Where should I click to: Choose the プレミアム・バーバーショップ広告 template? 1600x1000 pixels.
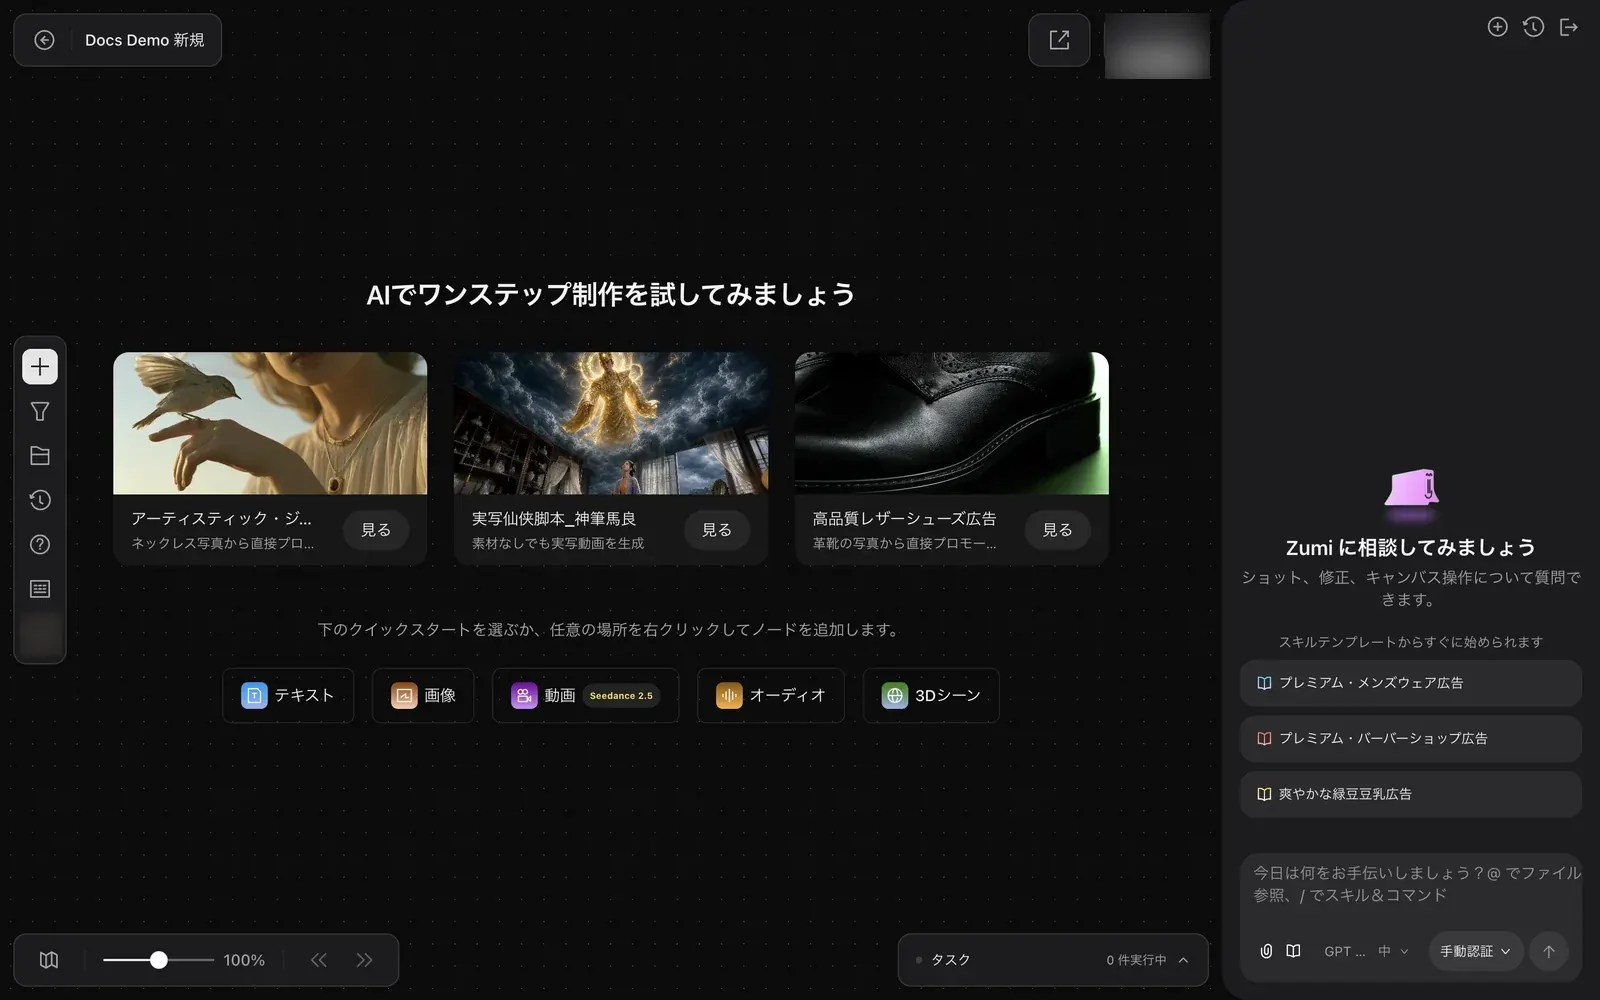click(x=1411, y=738)
